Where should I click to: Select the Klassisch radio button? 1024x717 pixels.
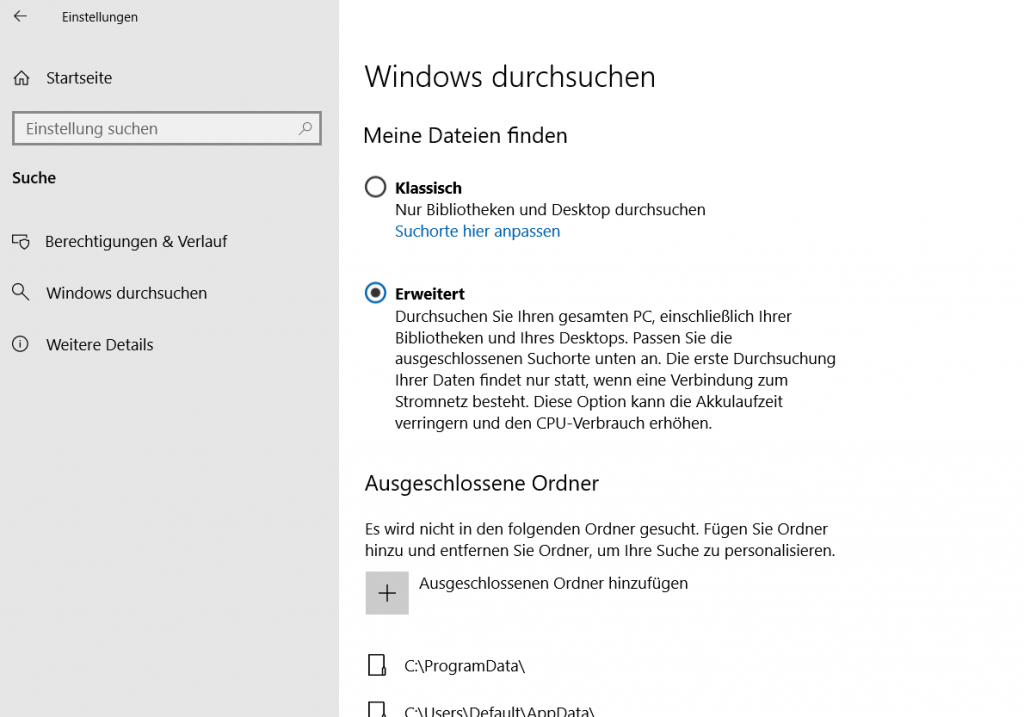pos(376,187)
